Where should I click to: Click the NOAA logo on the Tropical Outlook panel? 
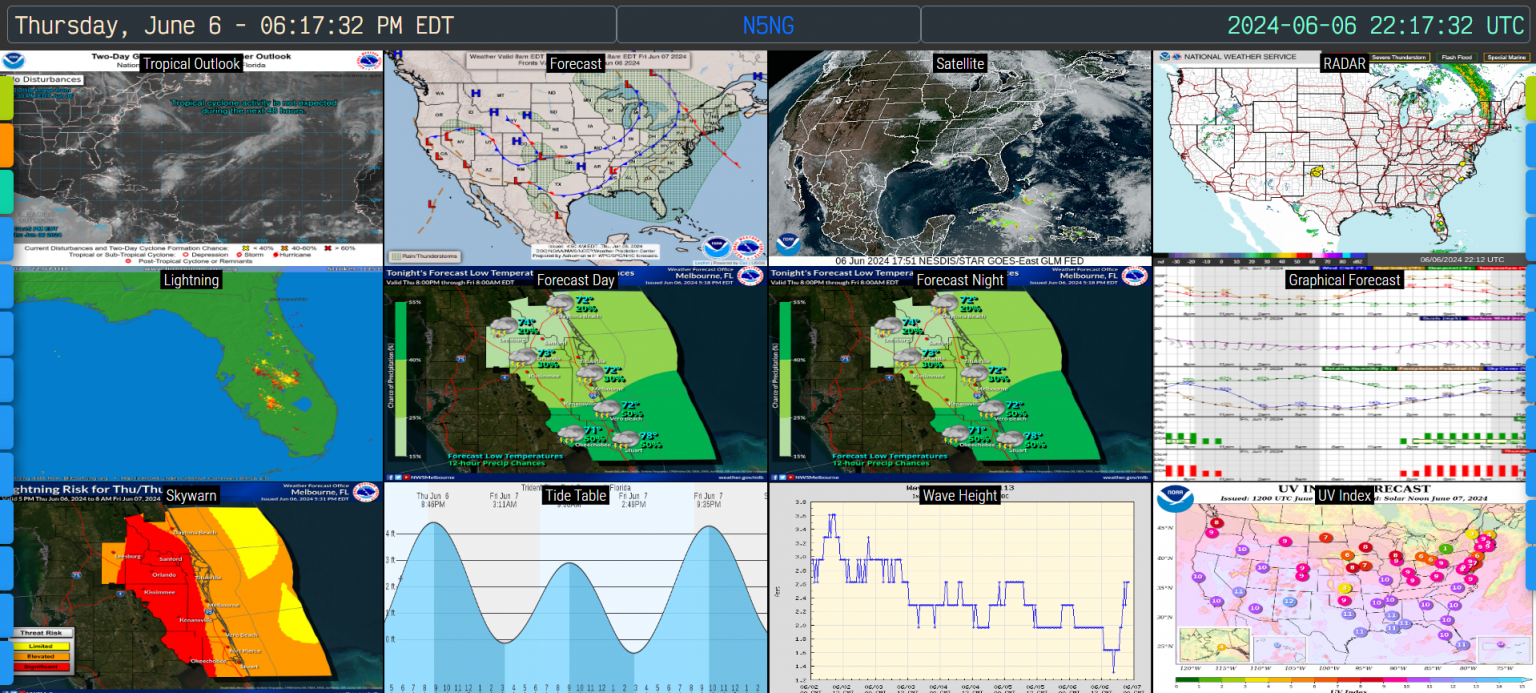click(14, 60)
